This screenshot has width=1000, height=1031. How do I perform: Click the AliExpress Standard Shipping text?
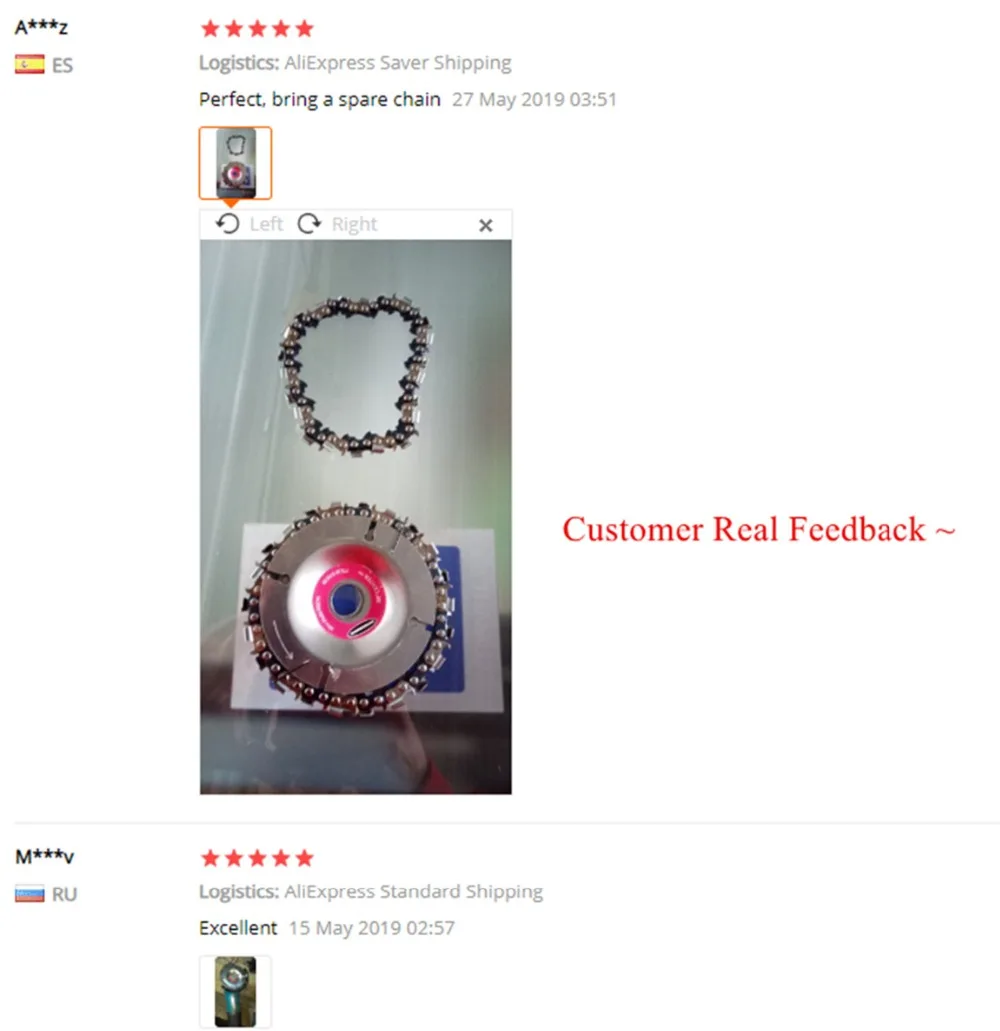tap(414, 892)
